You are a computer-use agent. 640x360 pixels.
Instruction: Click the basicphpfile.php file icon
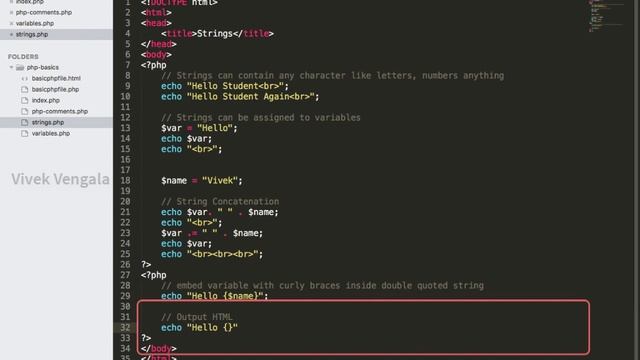[24, 89]
